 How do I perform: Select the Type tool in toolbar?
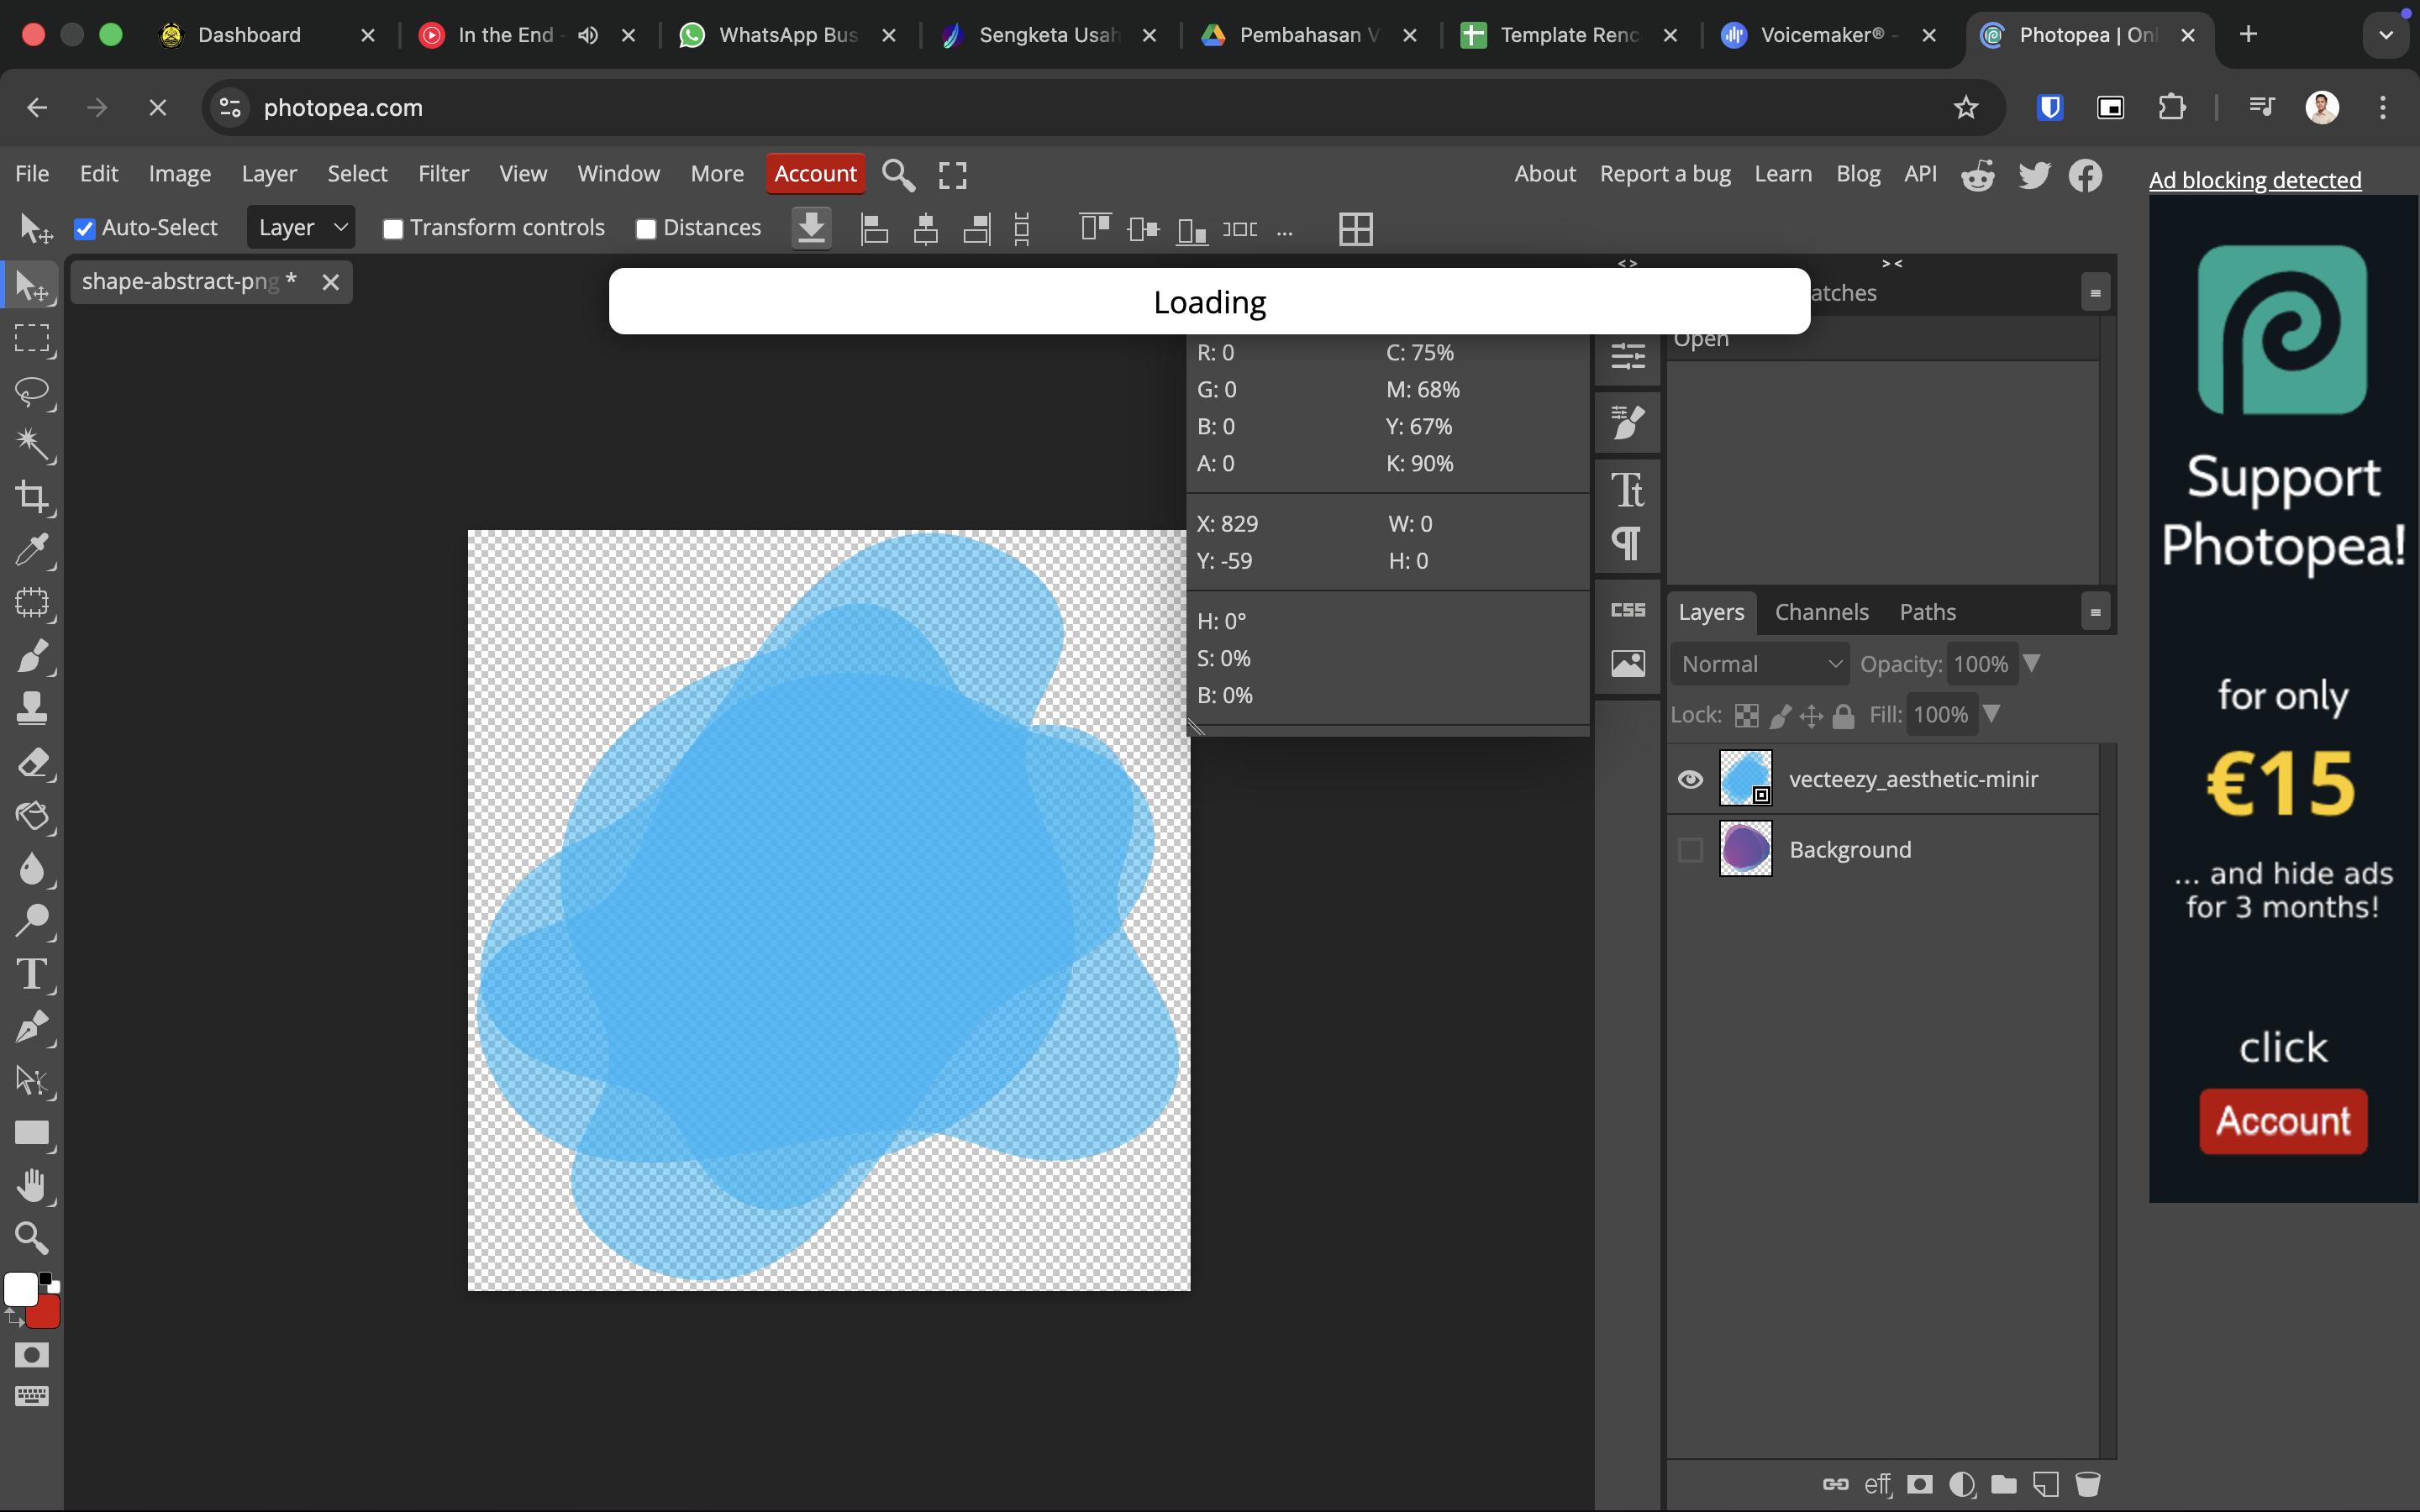[x=32, y=974]
